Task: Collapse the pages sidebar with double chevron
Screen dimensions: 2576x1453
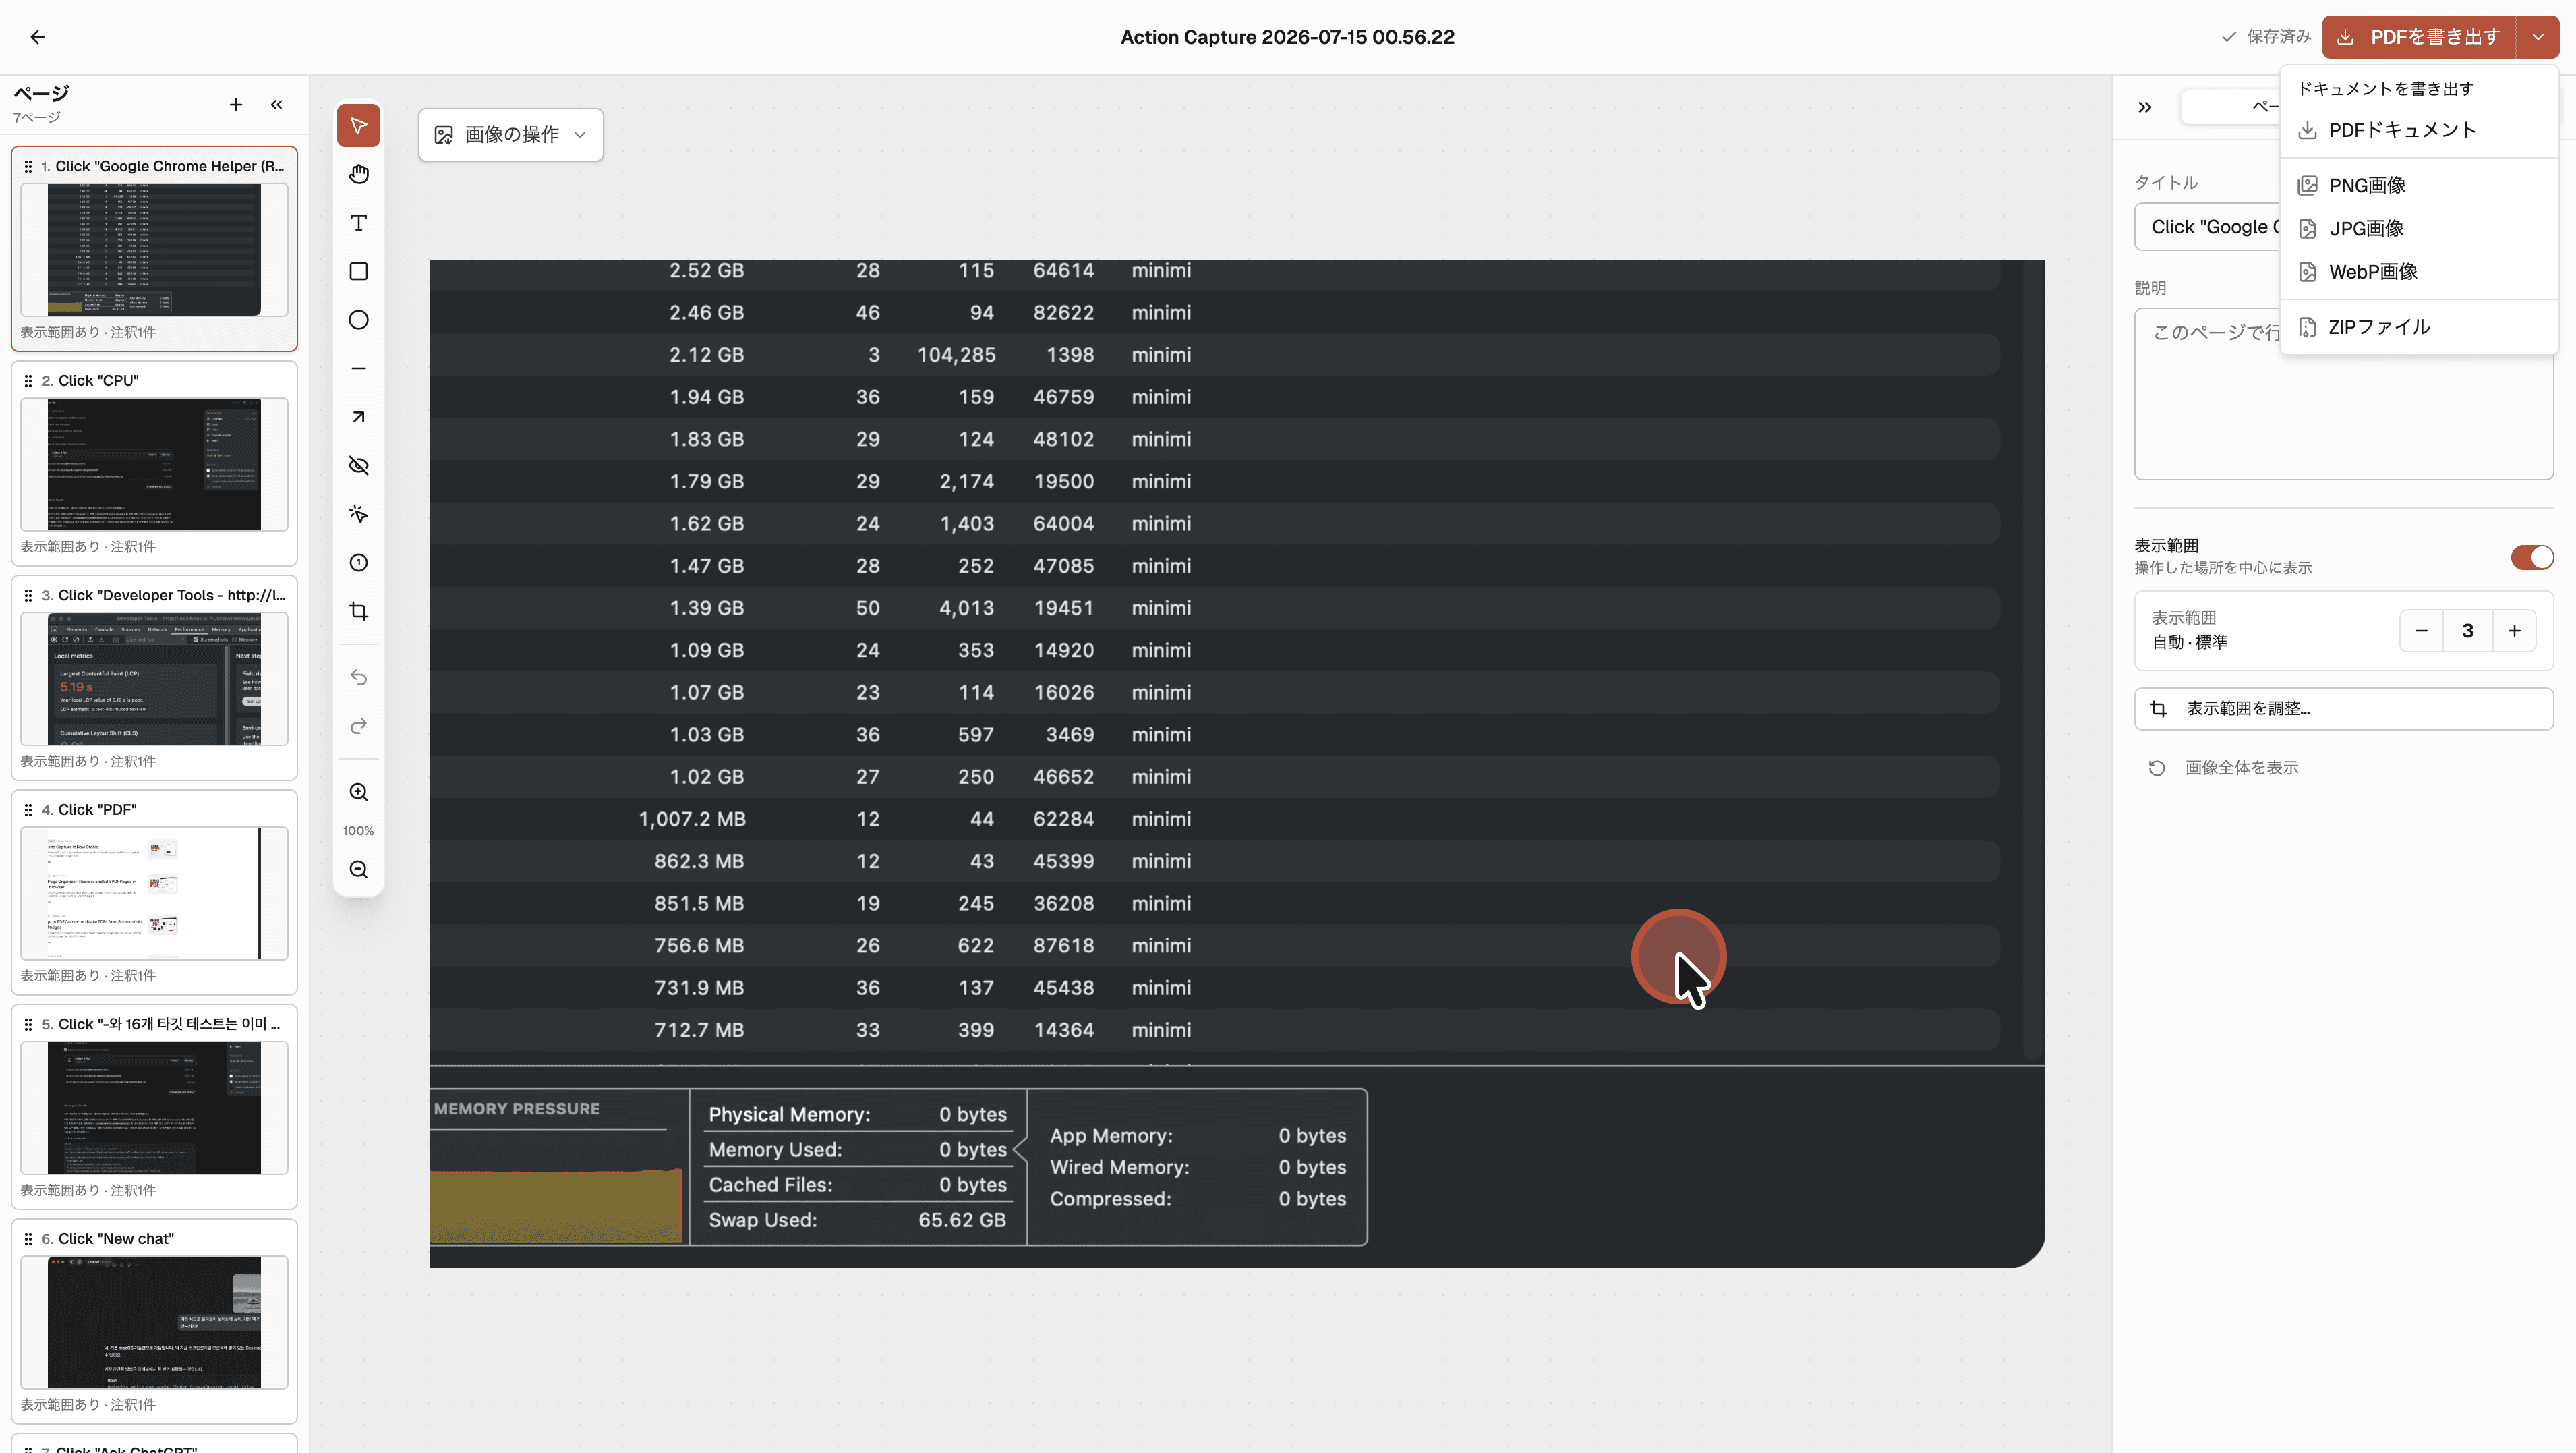Action: [276, 104]
